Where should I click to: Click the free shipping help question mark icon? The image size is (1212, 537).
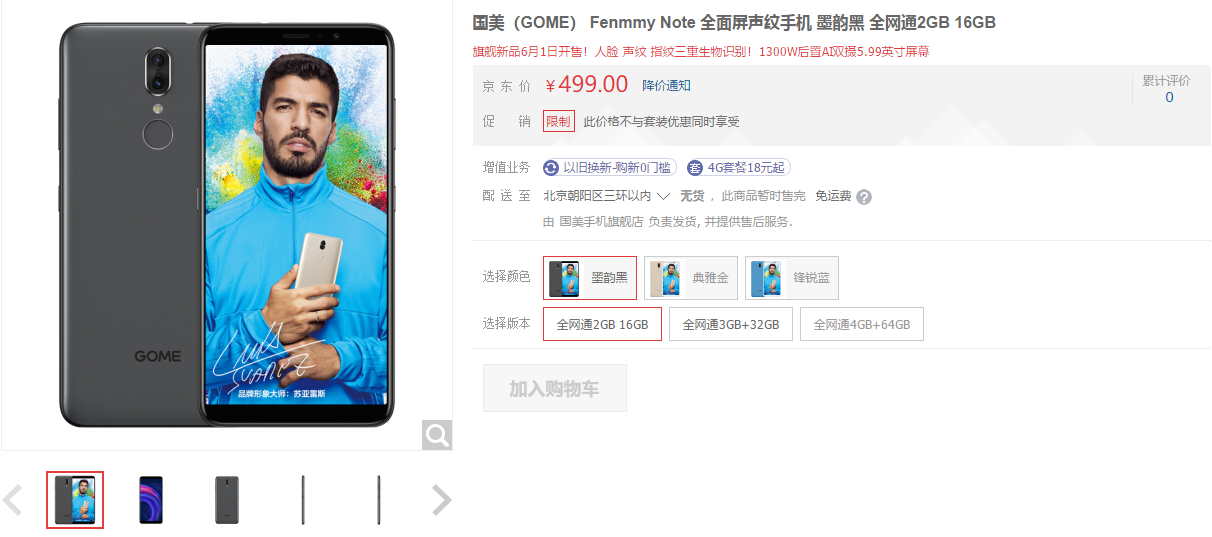[x=864, y=197]
